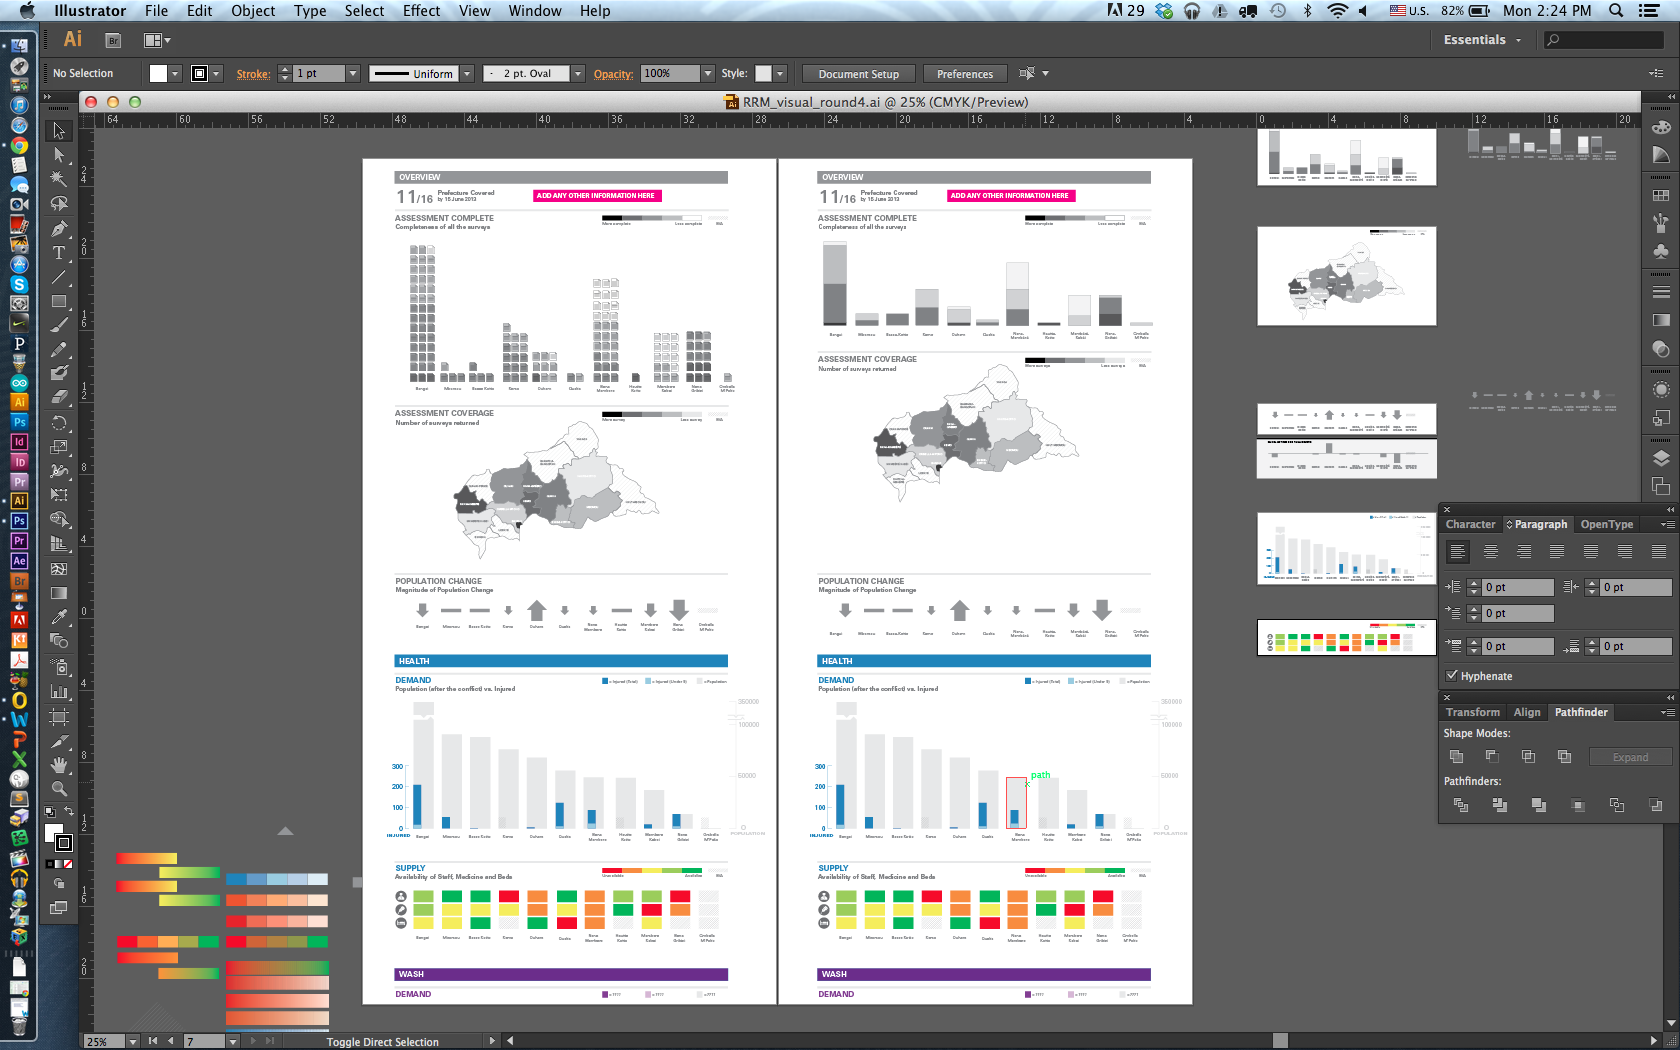Click the Unite shape mode icon
The height and width of the screenshot is (1050, 1680).
[x=1456, y=757]
